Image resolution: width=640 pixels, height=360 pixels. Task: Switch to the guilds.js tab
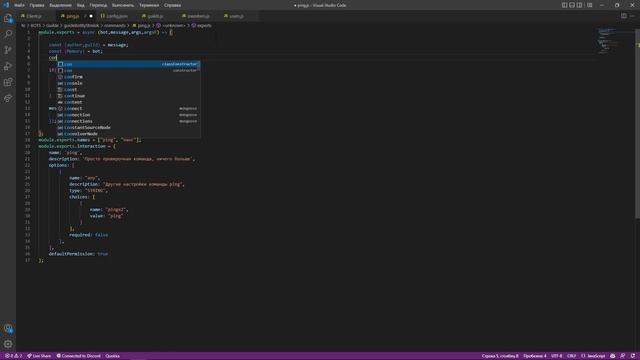pos(156,16)
